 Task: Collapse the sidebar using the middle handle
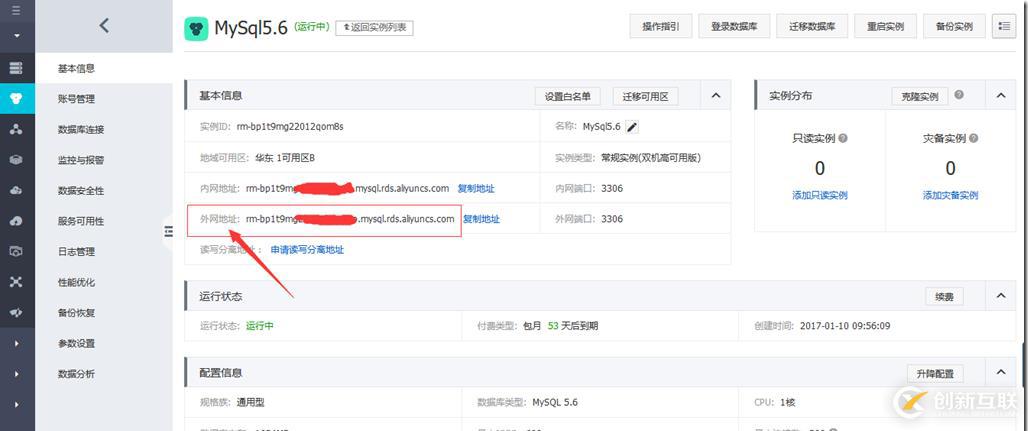point(168,231)
